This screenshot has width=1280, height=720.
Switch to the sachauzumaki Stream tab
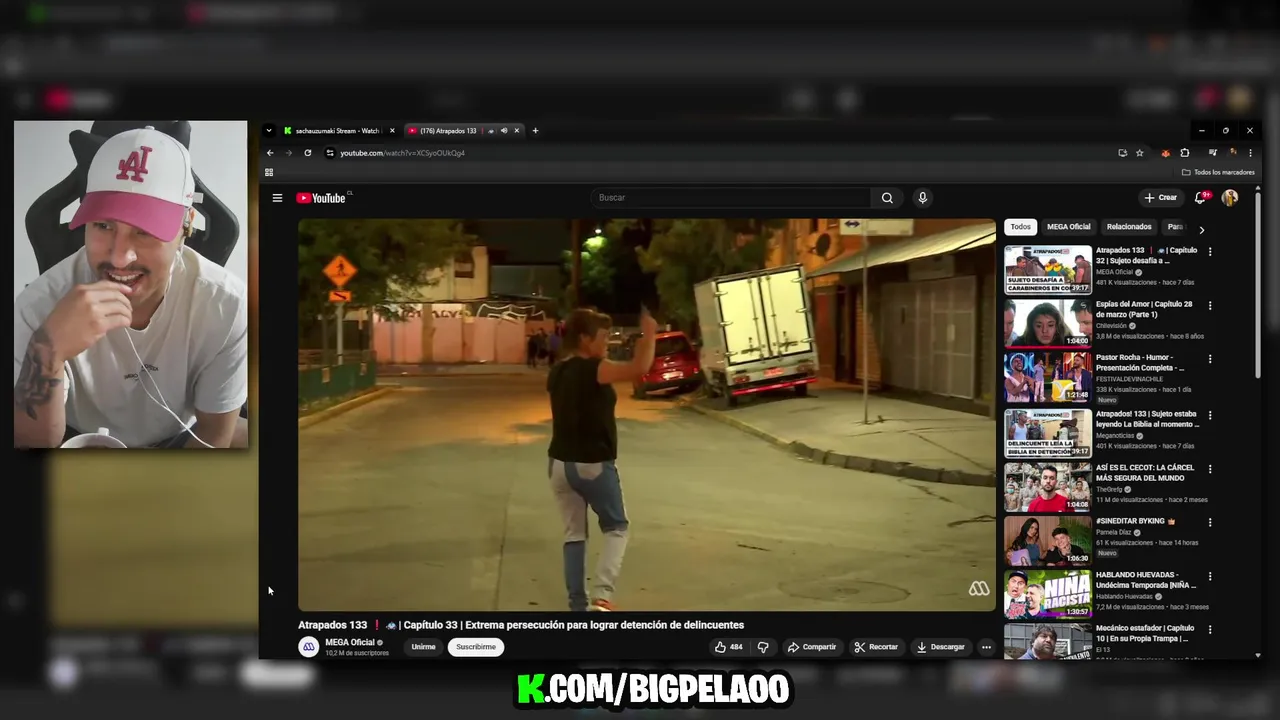tap(338, 131)
